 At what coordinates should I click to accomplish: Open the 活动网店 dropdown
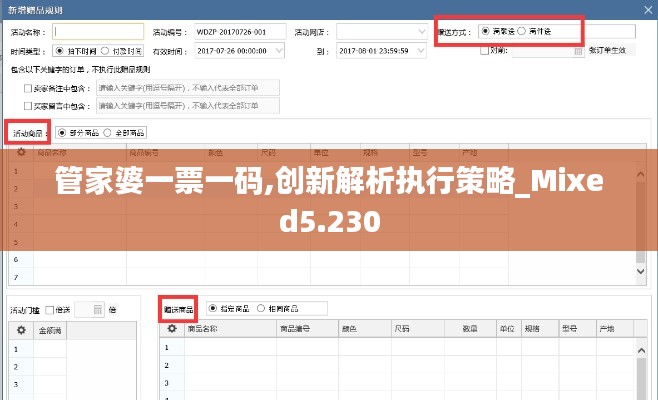coord(425,31)
